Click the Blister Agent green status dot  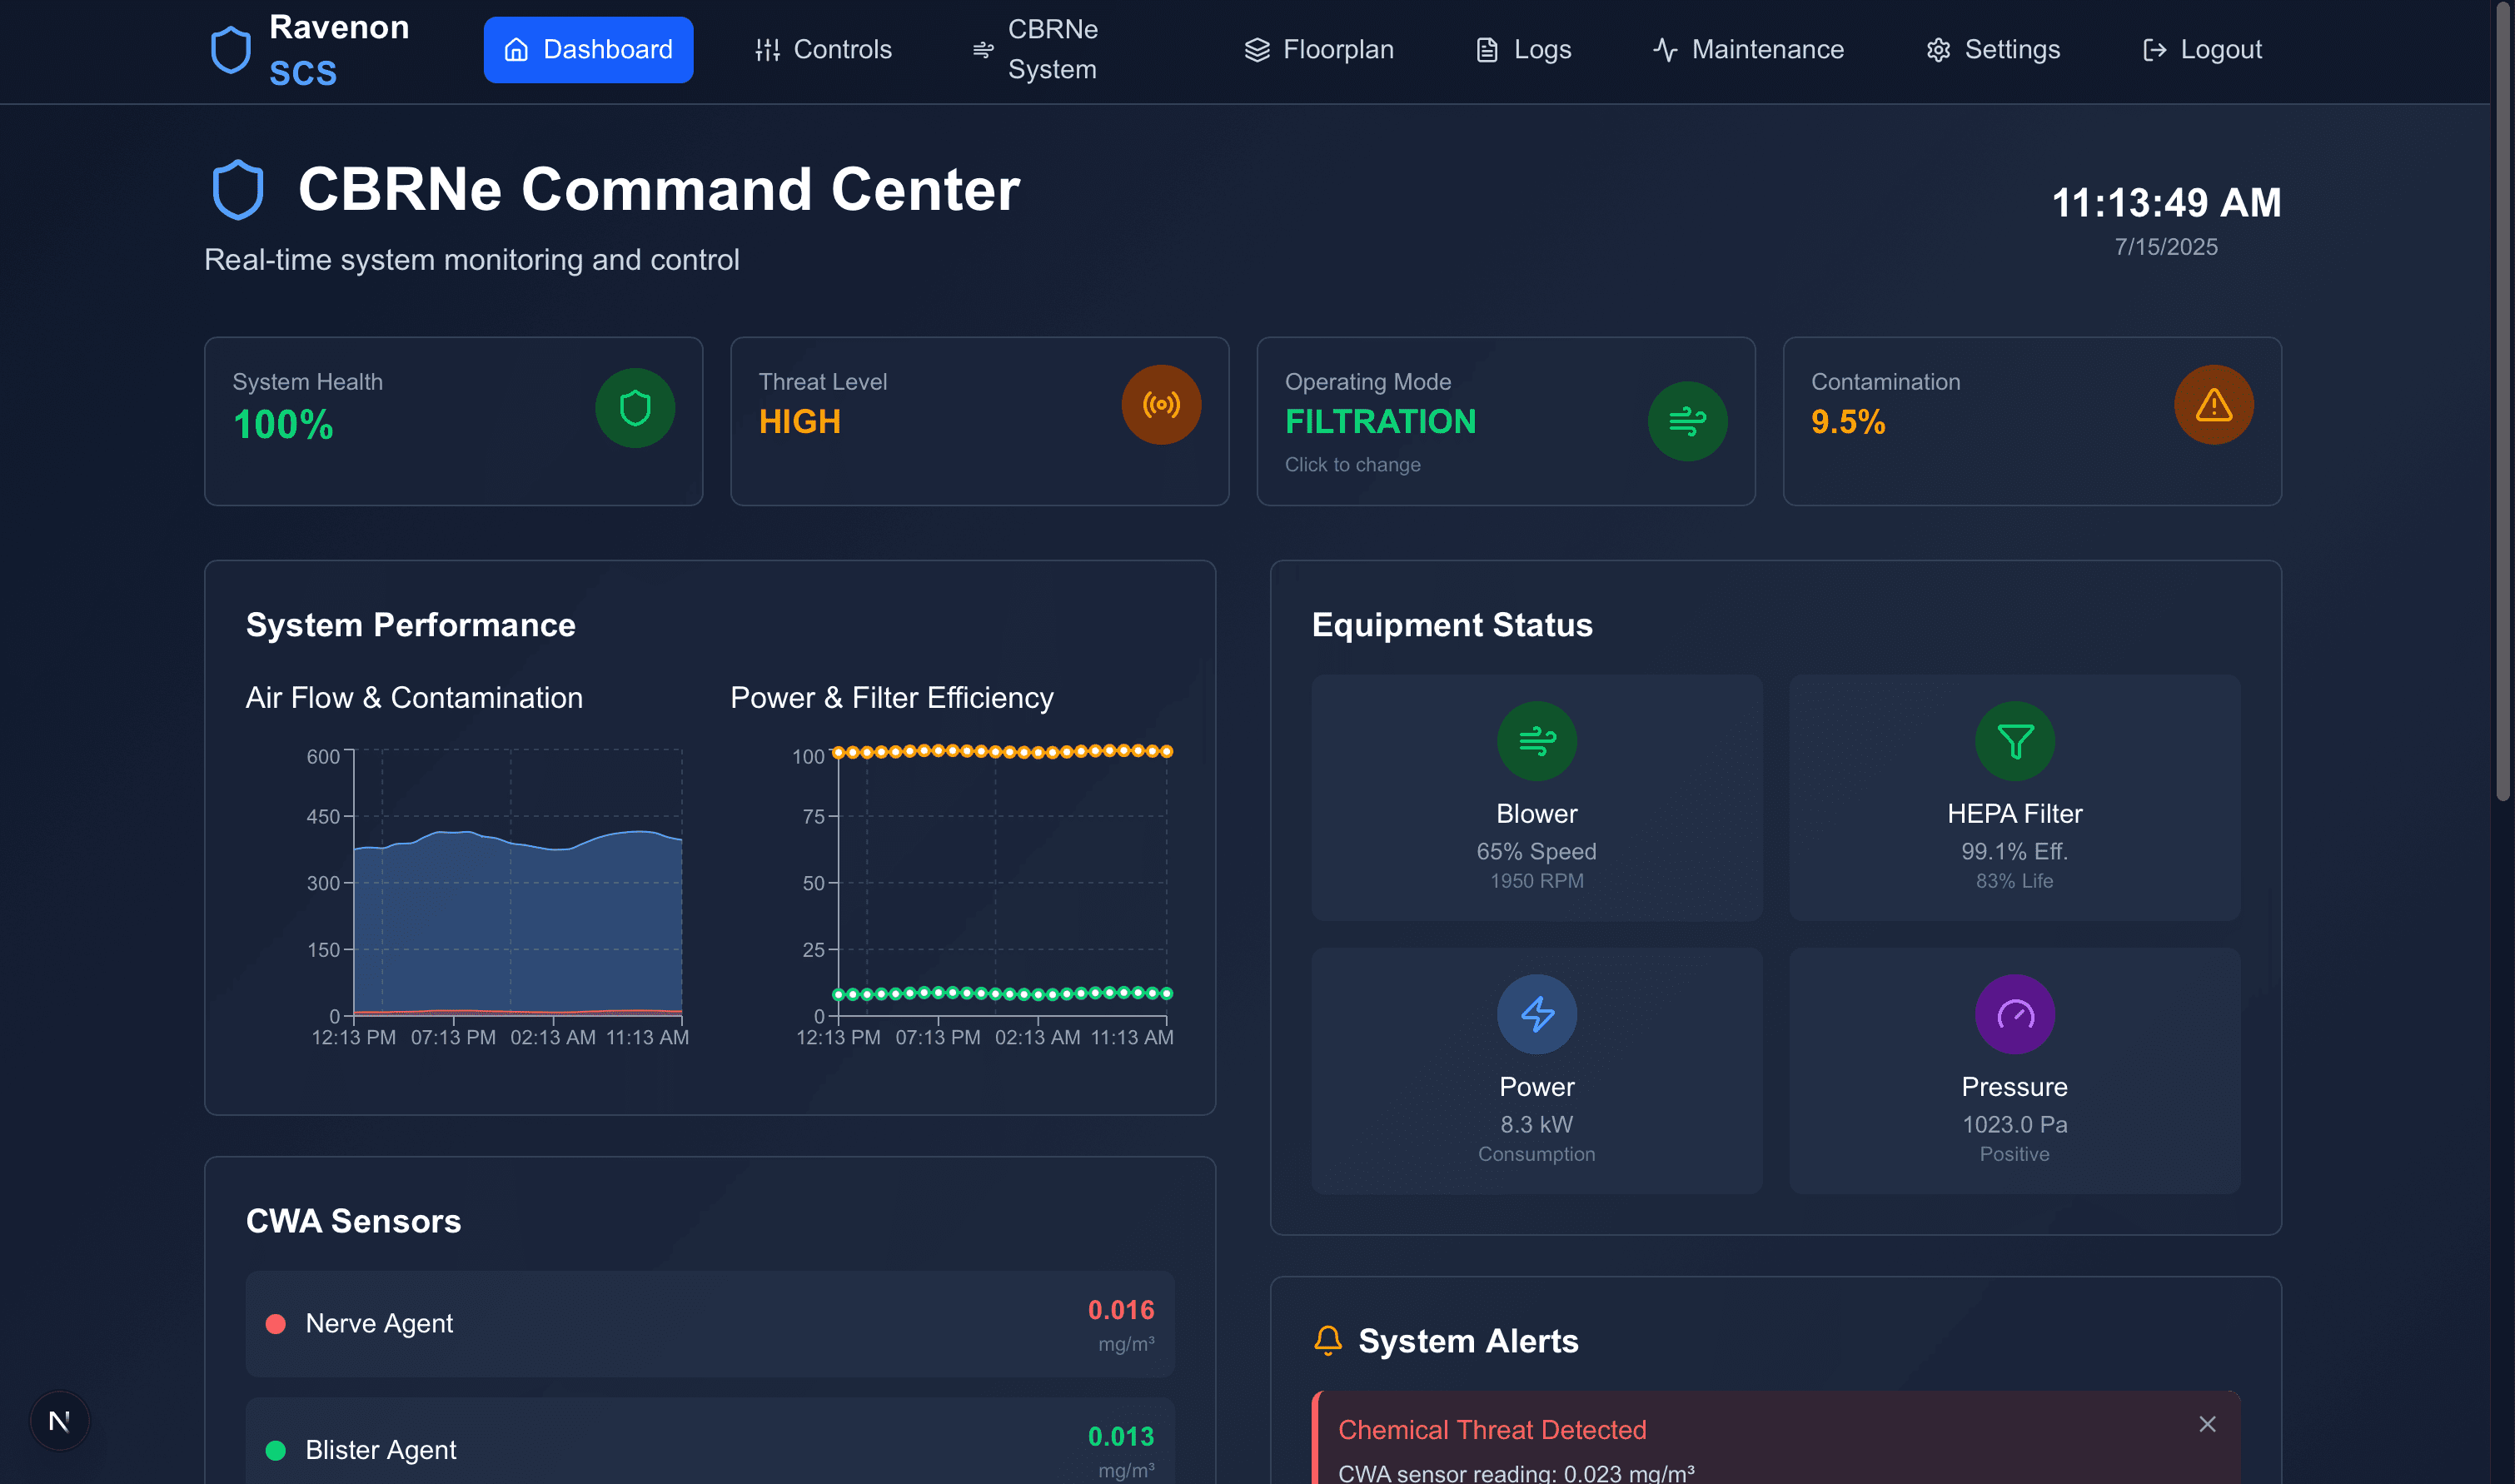pos(276,1450)
